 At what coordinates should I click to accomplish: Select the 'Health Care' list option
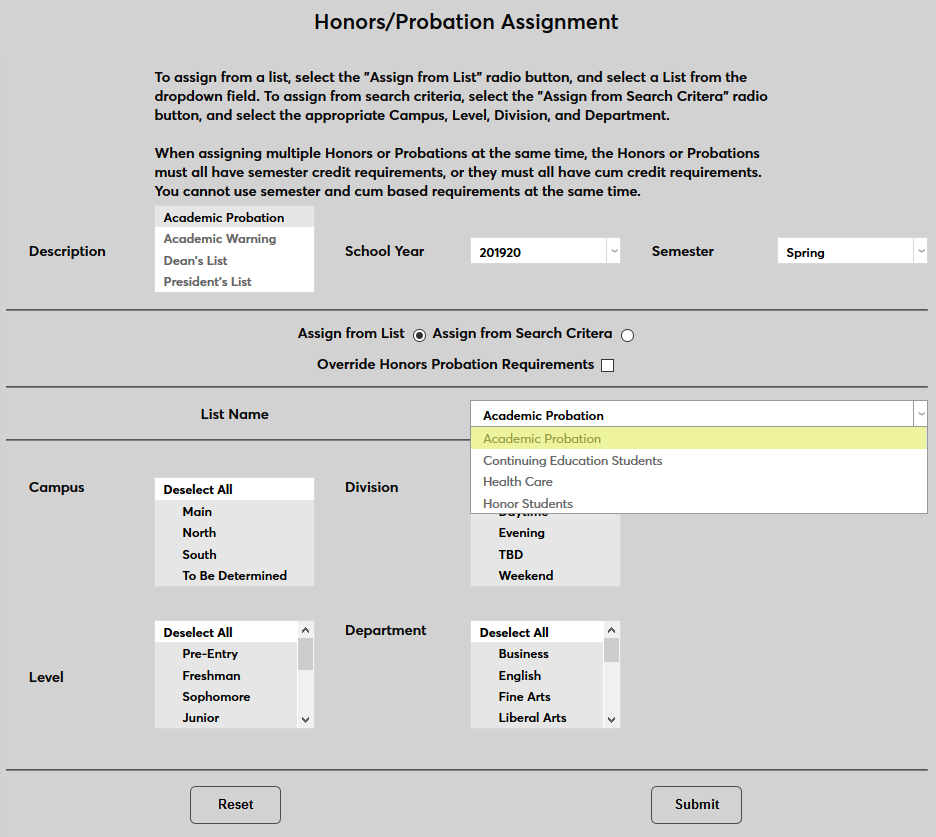click(517, 481)
